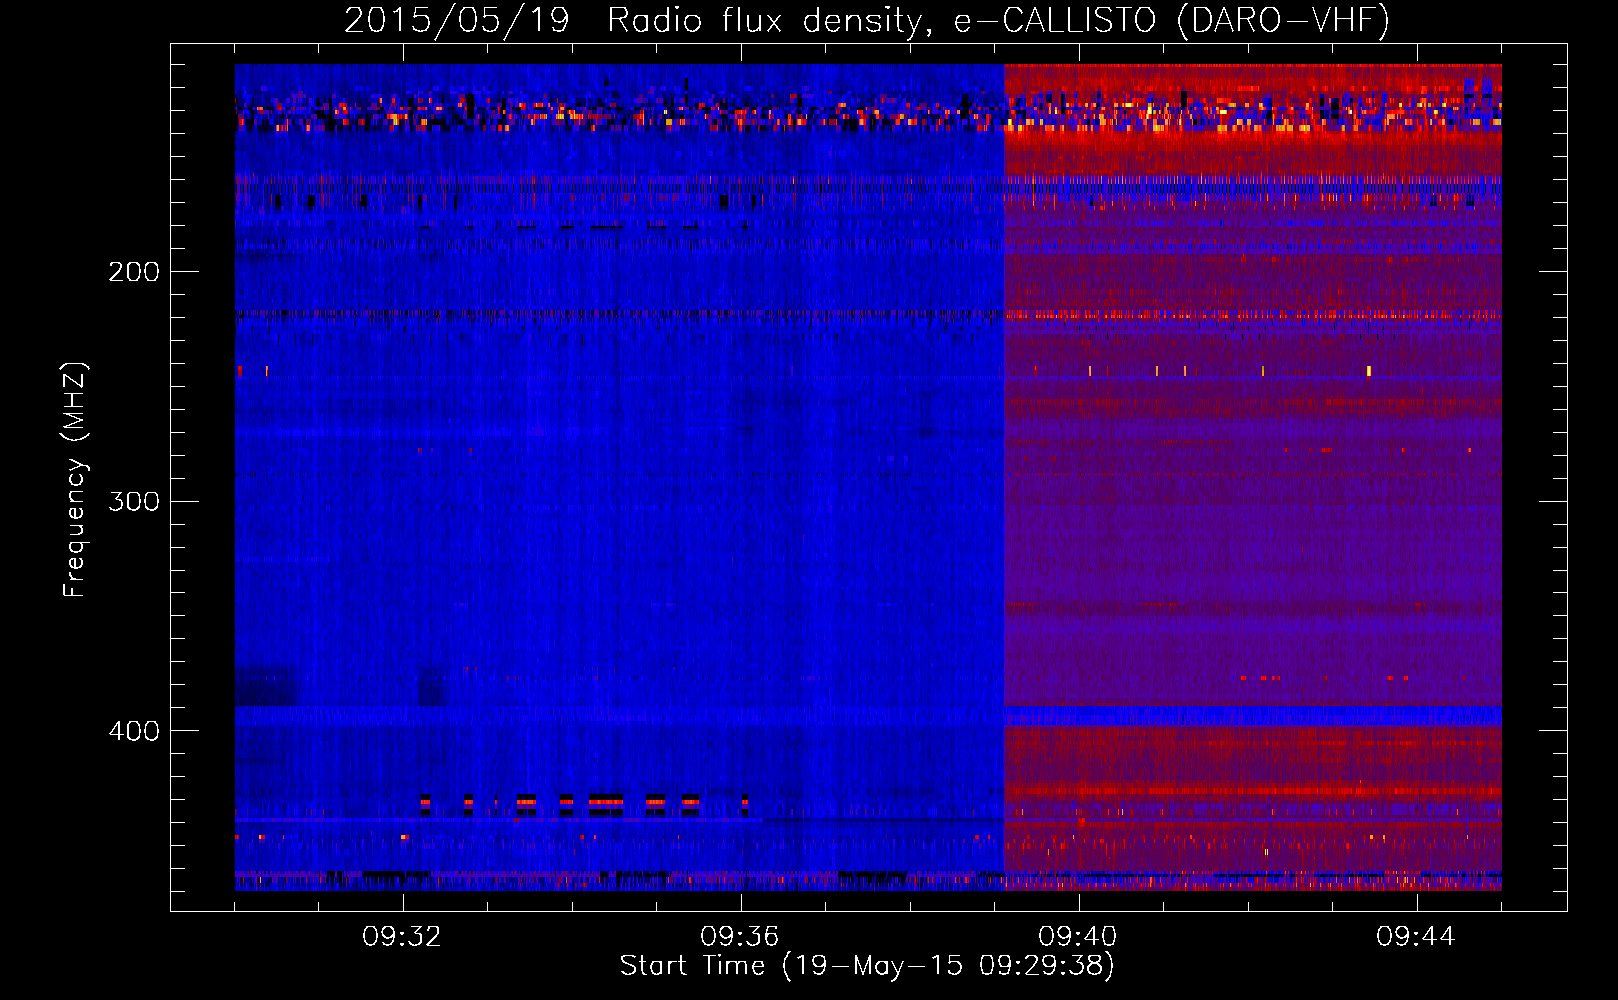This screenshot has height=1000, width=1618.
Task: Click the 09:40 time tick label
Action: tap(1078, 937)
